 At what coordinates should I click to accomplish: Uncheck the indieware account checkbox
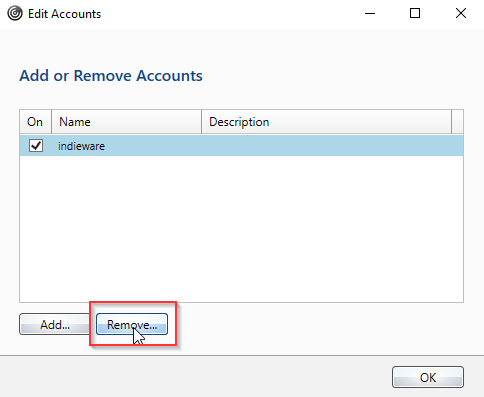click(x=36, y=146)
